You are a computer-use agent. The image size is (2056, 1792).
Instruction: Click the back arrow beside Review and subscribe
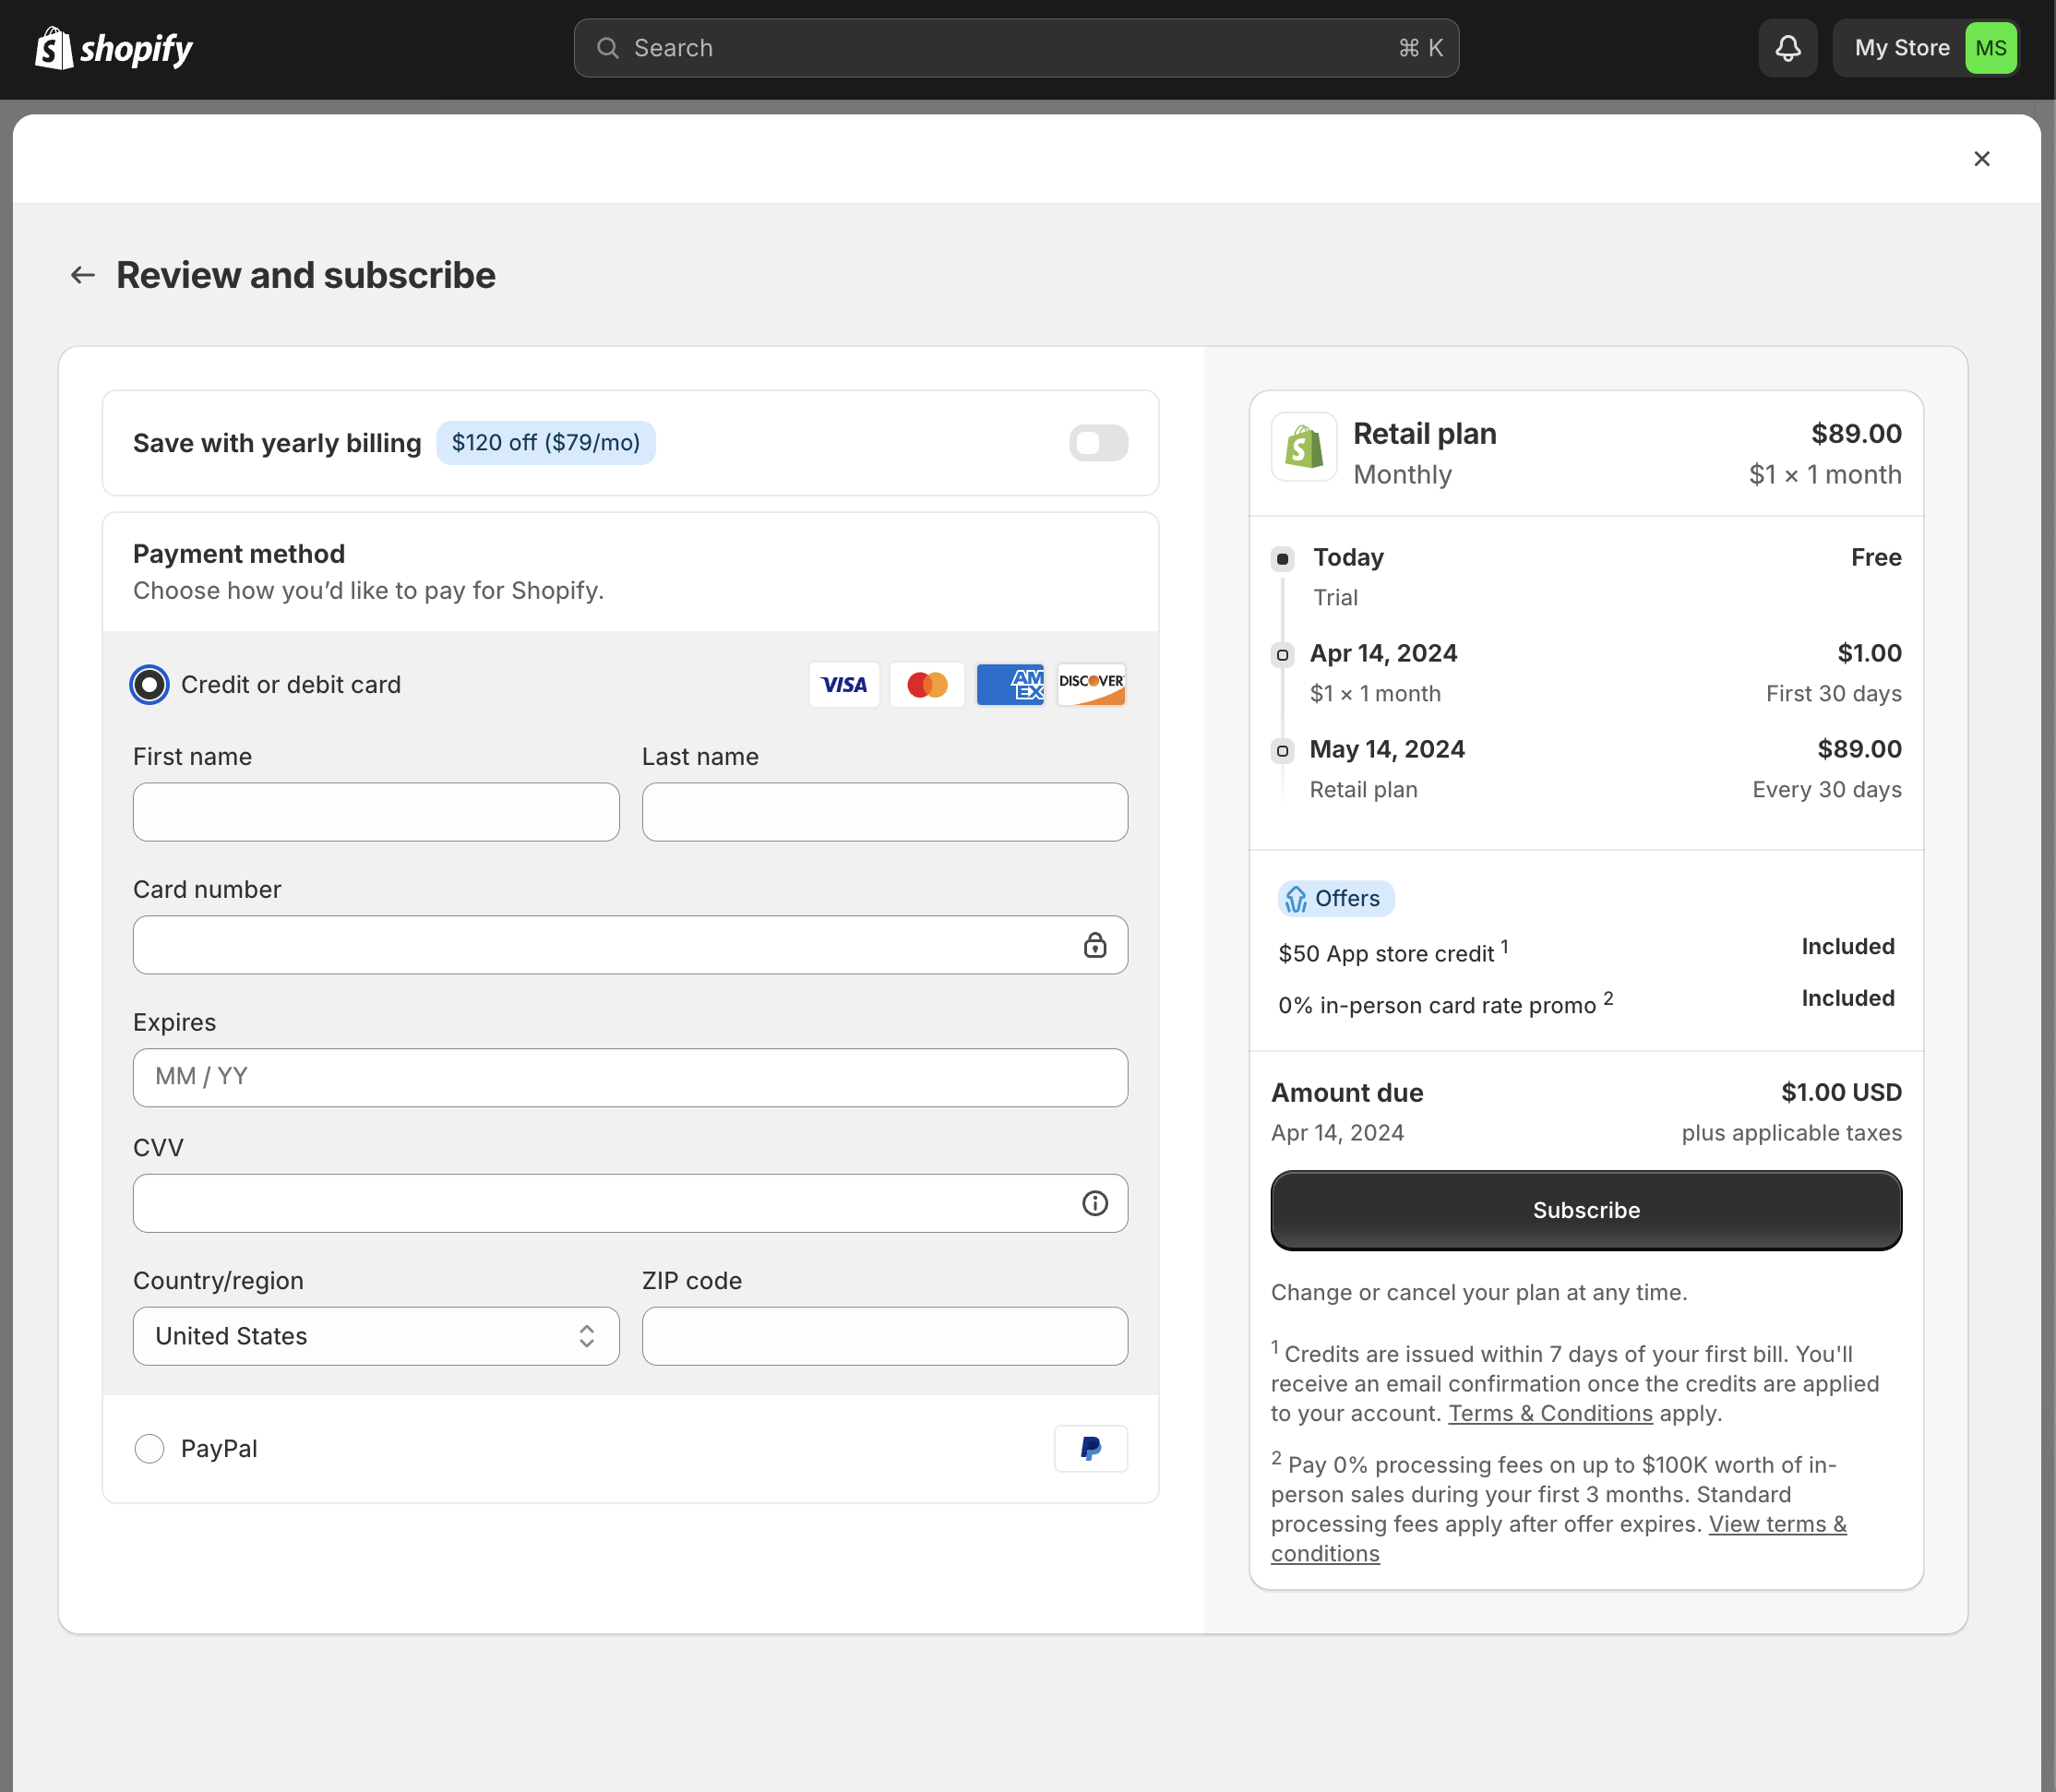(x=82, y=274)
